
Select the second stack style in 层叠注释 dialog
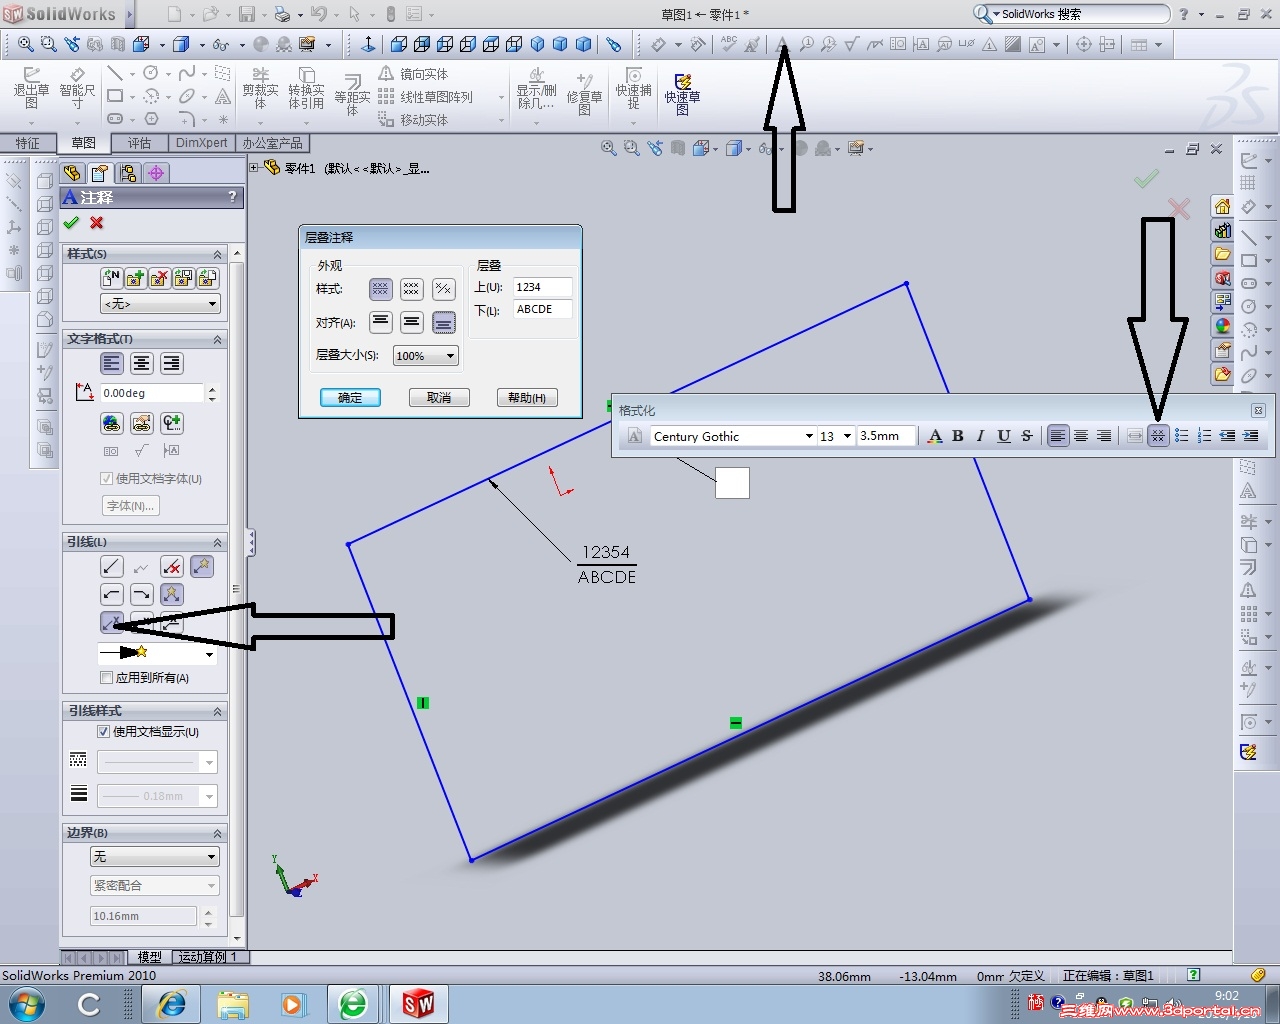pos(411,289)
